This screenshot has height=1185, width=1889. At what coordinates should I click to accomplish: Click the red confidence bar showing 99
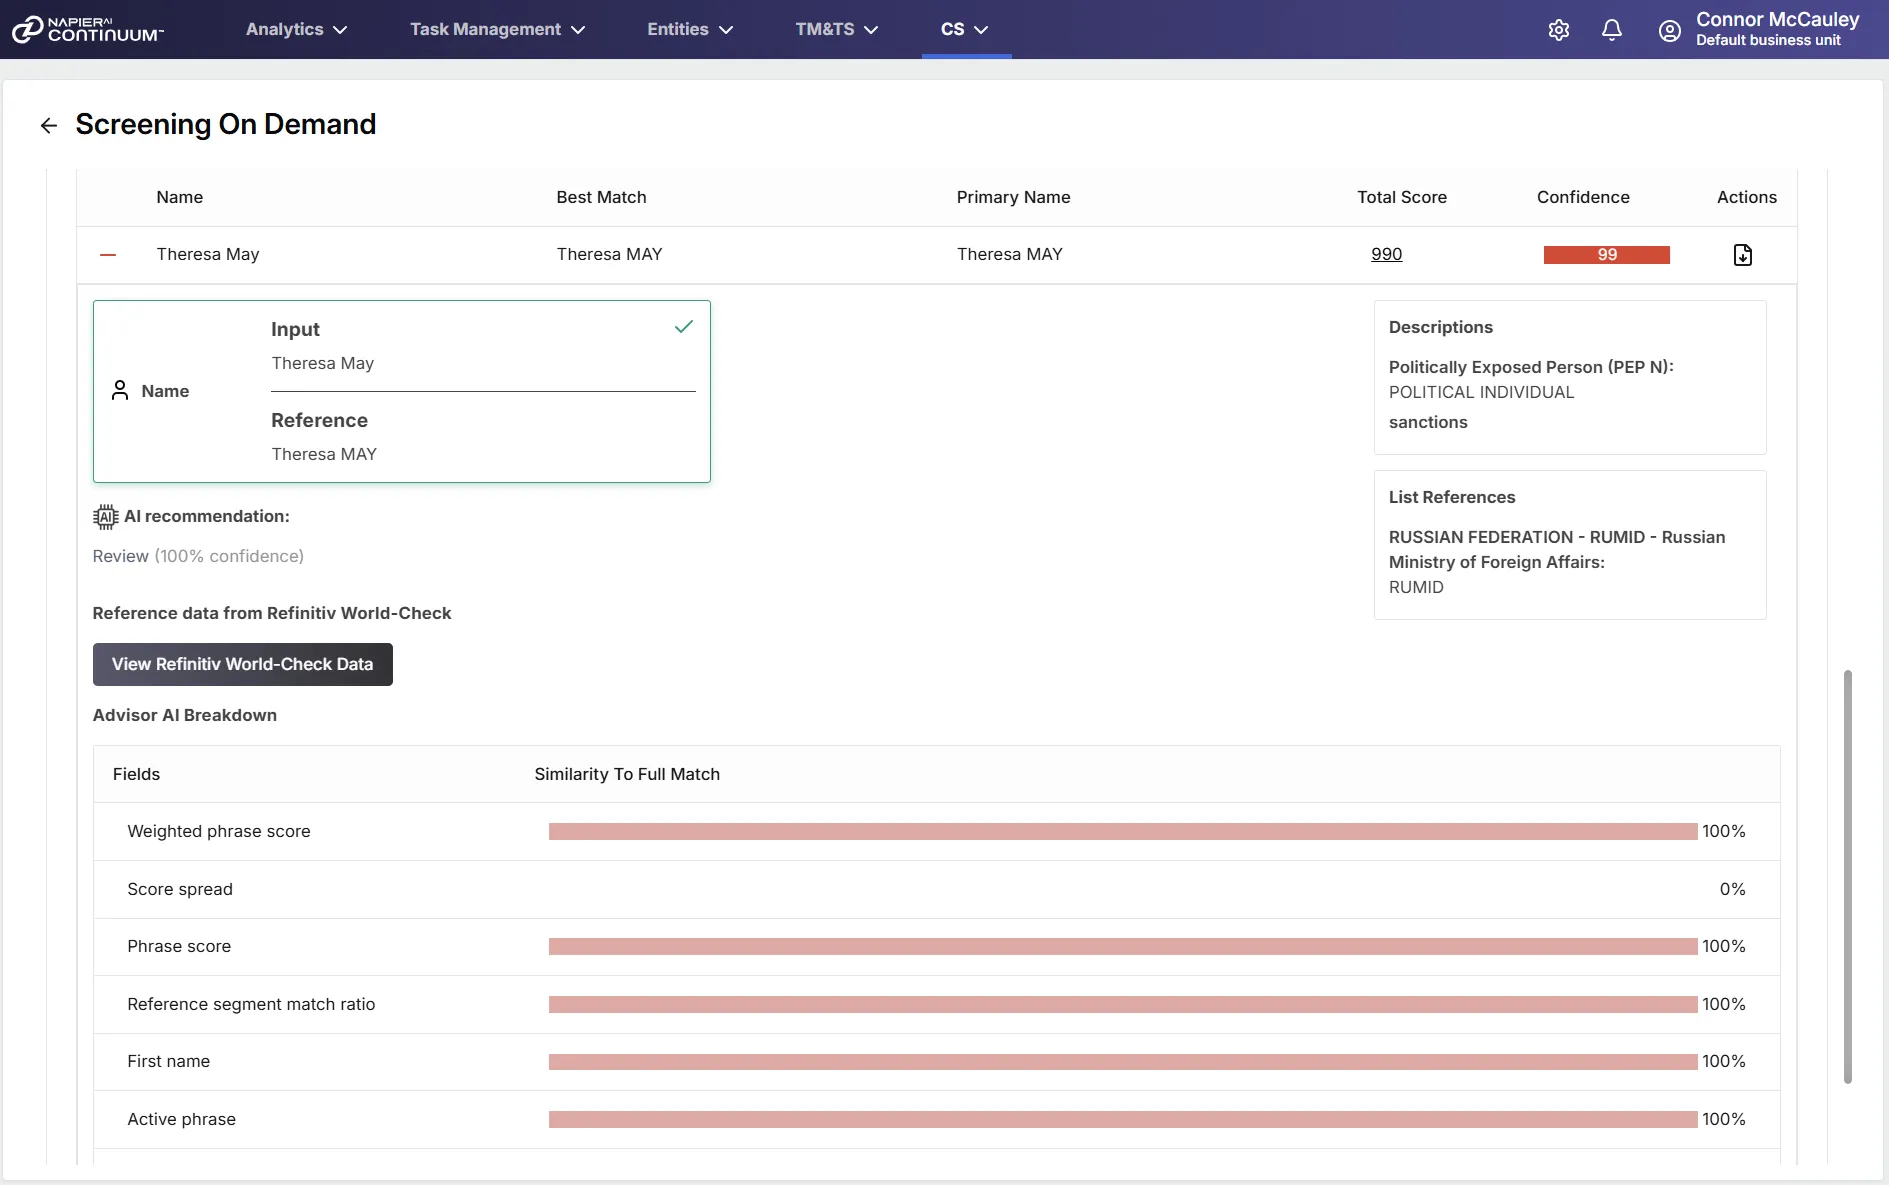point(1606,255)
